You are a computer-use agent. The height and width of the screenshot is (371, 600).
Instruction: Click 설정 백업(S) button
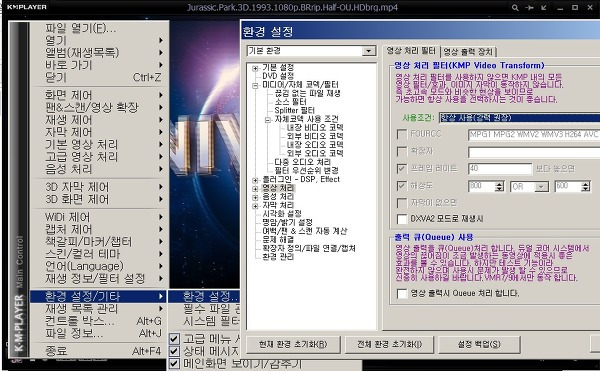tap(479, 345)
